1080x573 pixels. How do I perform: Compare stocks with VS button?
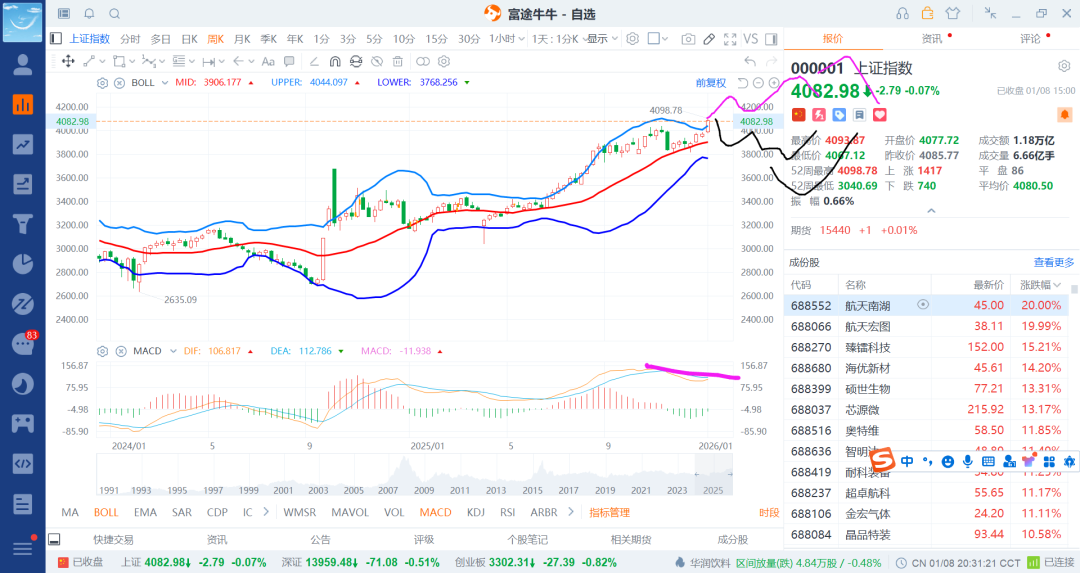click(751, 39)
